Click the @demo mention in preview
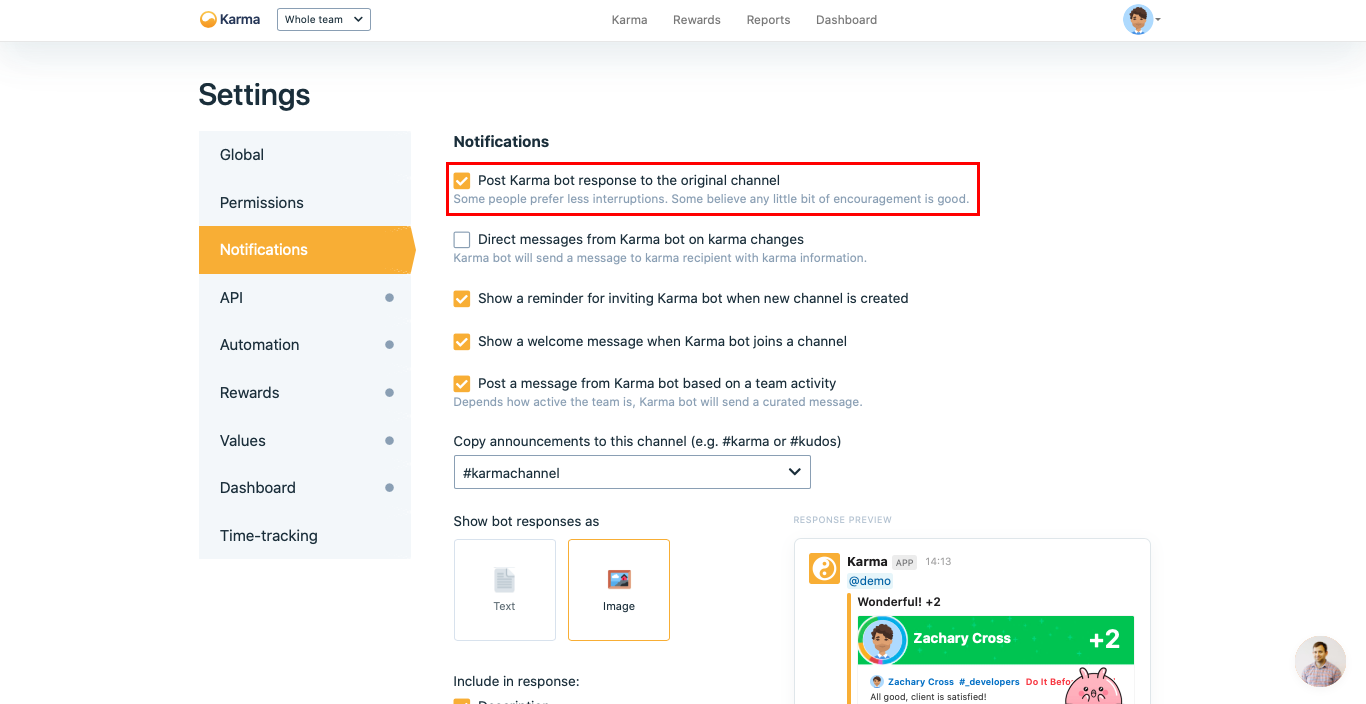Screen dimensions: 1366x704 pyautogui.click(x=869, y=581)
